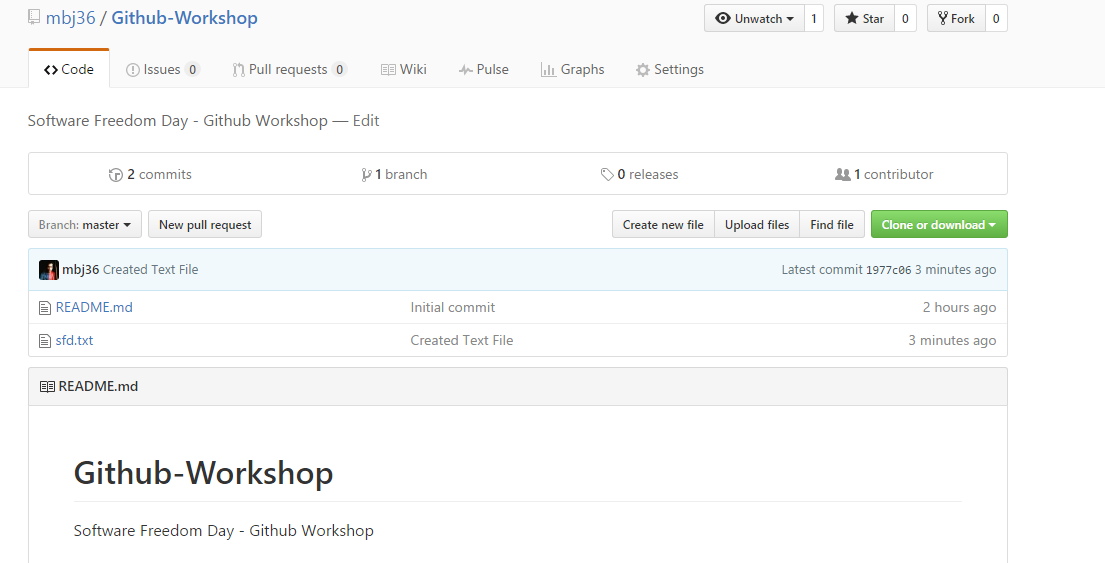Screen dimensions: 1105x563
Task: Open the sfd.txt file
Action: tap(74, 340)
